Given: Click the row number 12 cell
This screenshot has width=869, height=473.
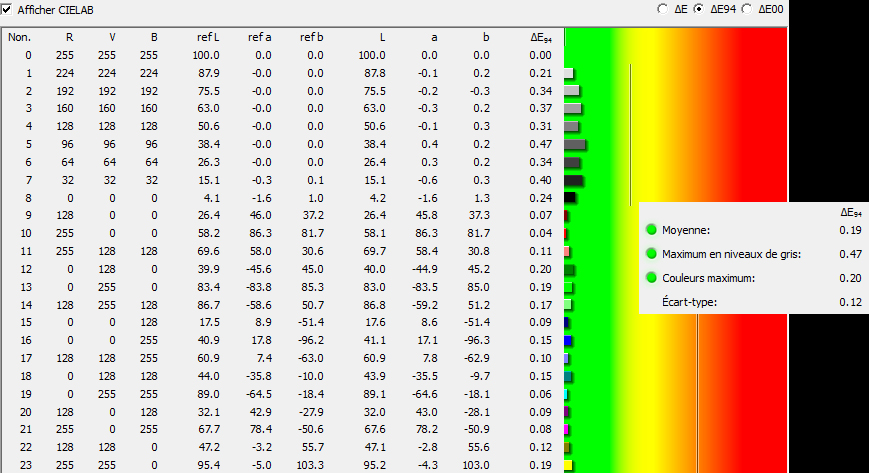Looking at the screenshot, I should pos(26,269).
